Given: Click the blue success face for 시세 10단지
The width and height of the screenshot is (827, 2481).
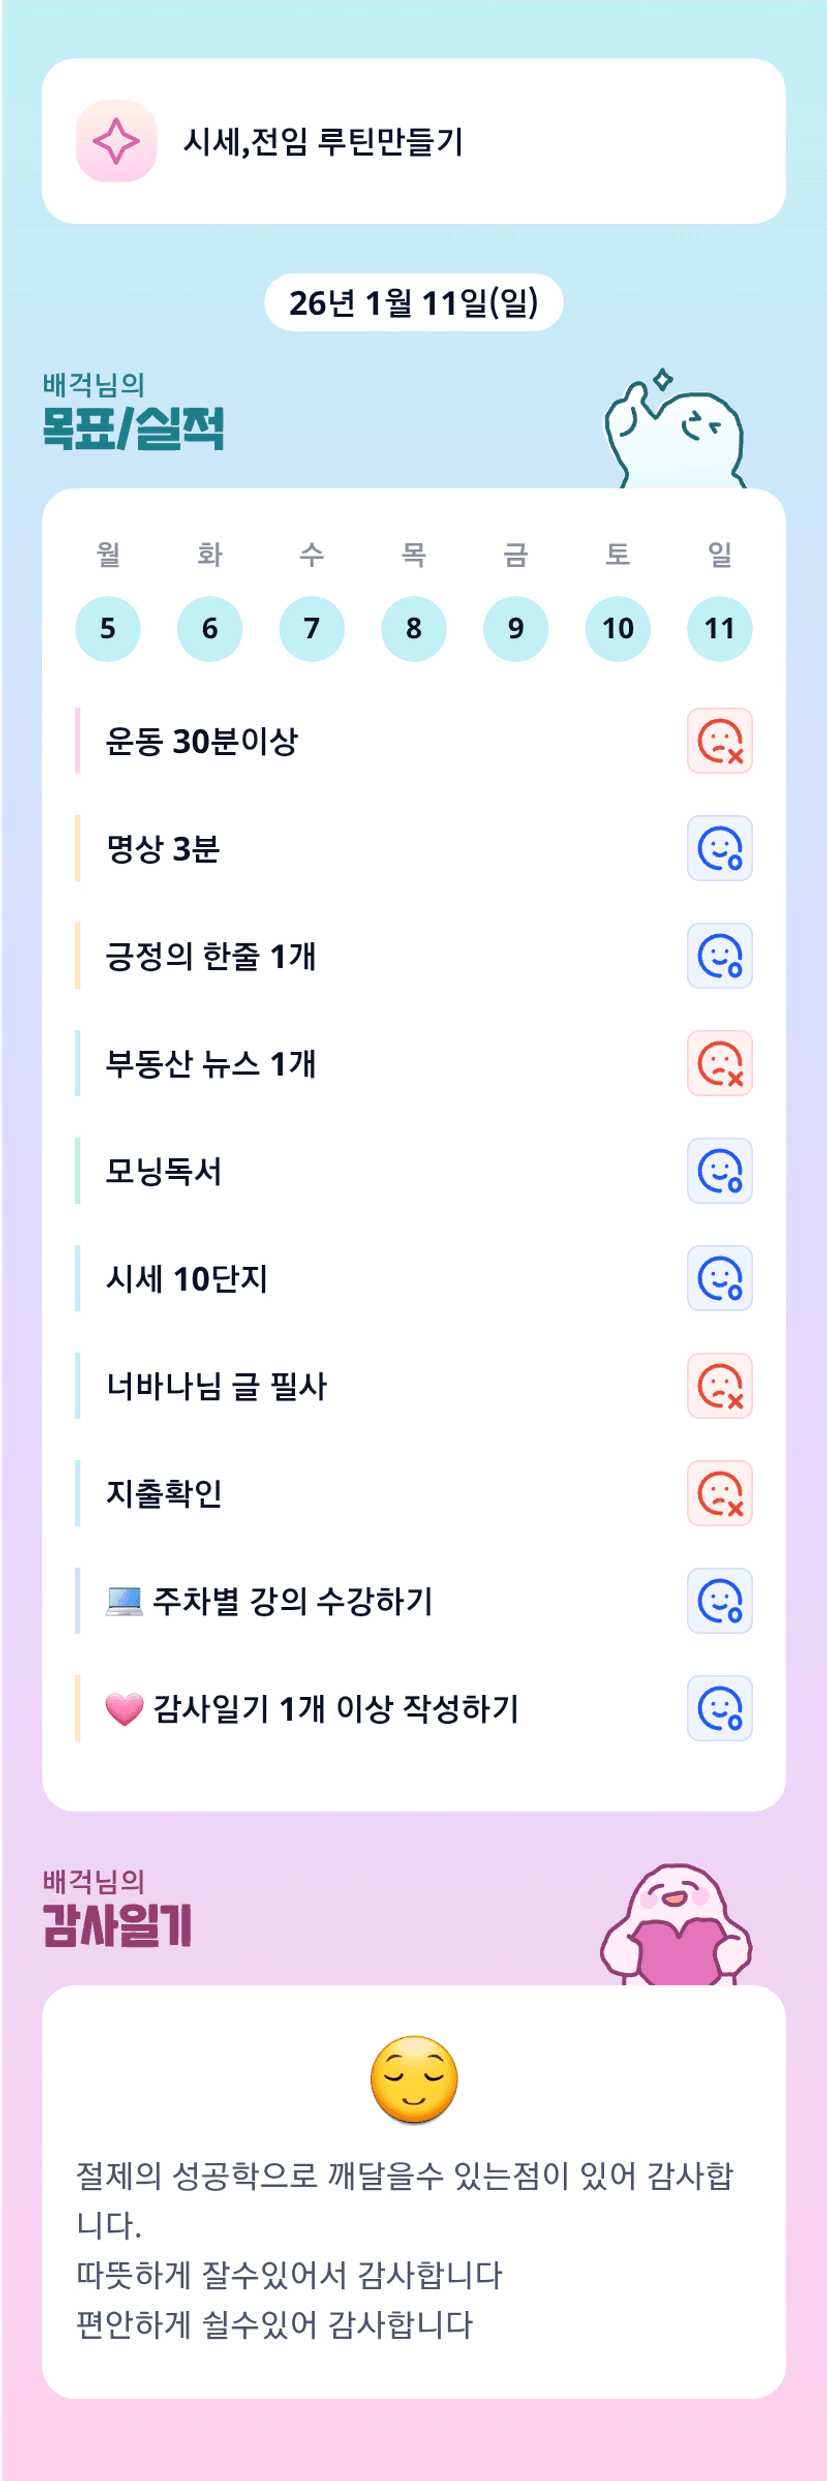Looking at the screenshot, I should coord(719,1278).
